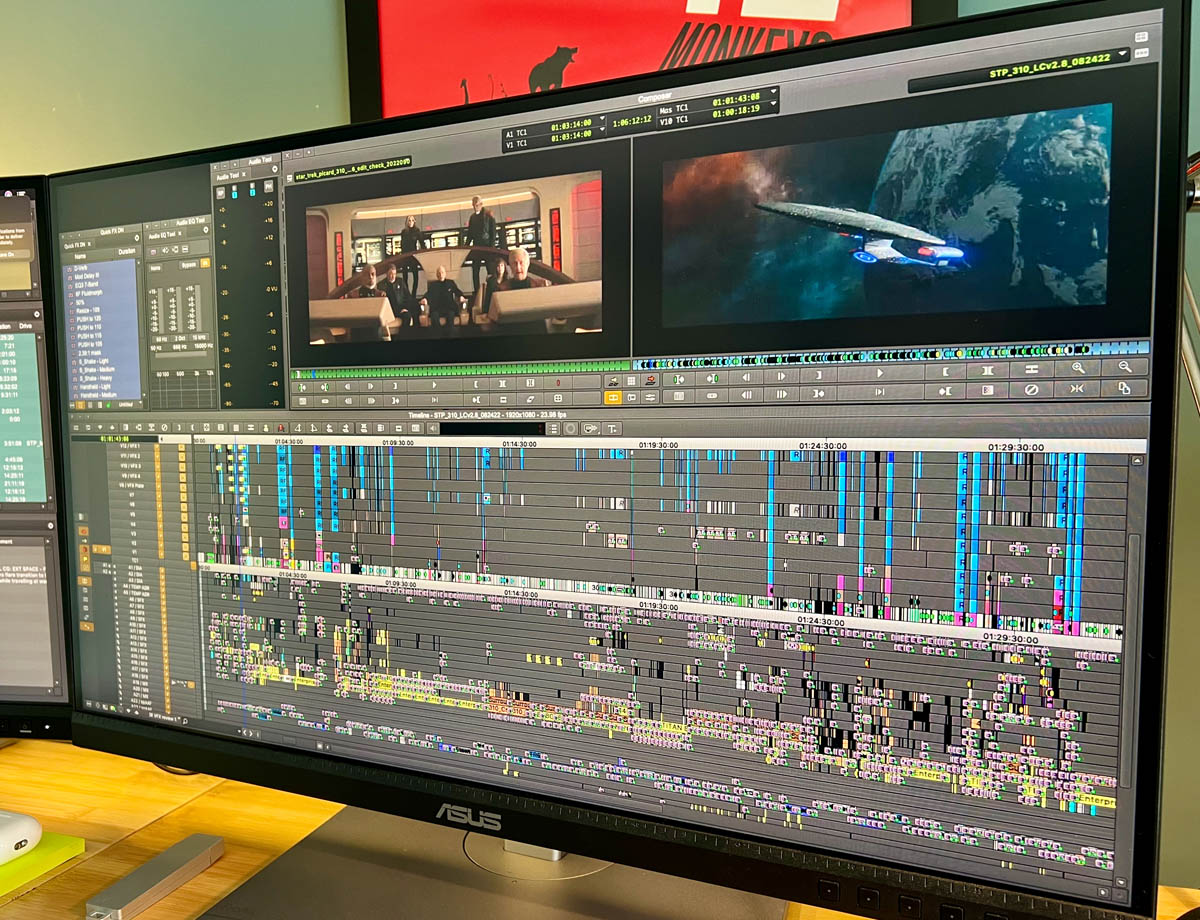
Task: Click the Bypass button in Audio EQ Tool
Action: 189,264
